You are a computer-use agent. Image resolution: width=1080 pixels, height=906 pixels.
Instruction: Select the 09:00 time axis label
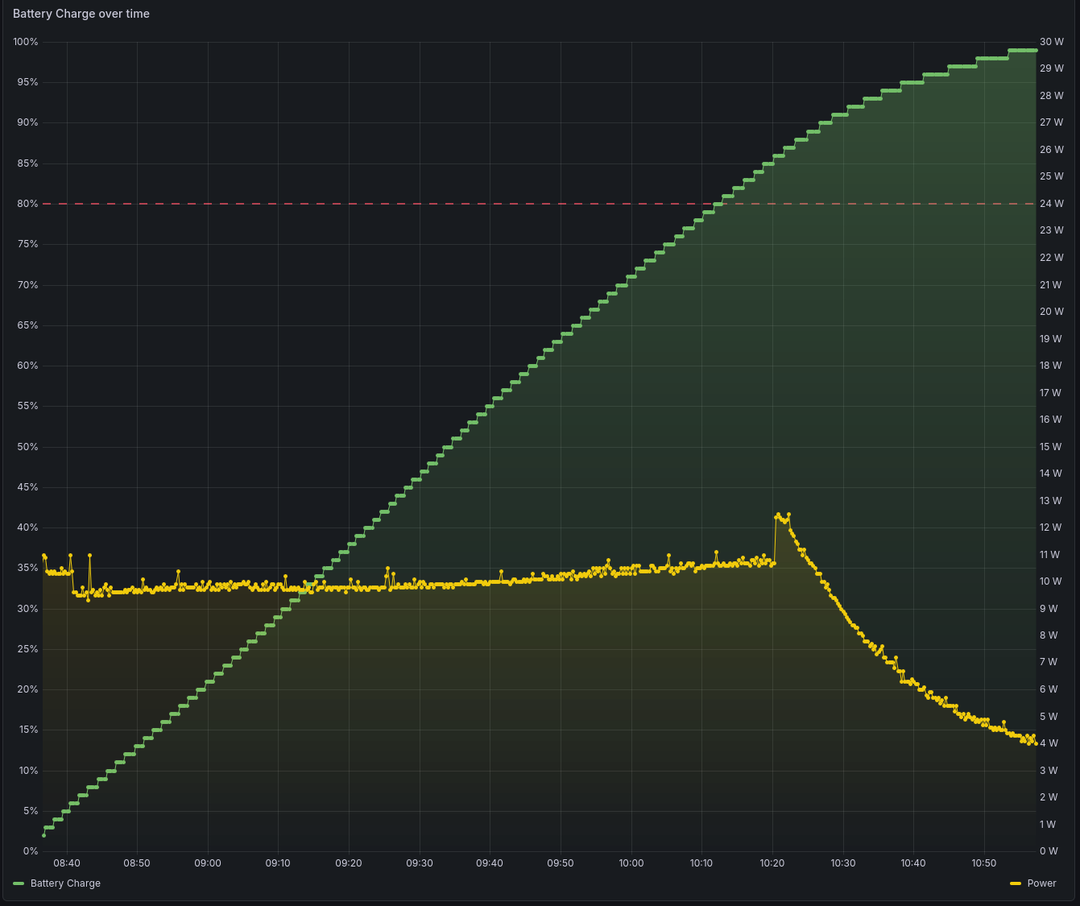(208, 863)
